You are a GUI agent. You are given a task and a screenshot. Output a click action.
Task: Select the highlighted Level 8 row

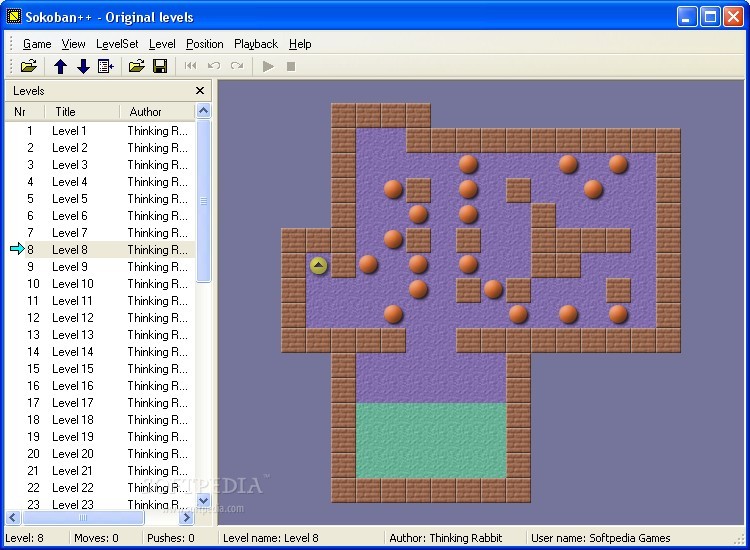point(100,250)
